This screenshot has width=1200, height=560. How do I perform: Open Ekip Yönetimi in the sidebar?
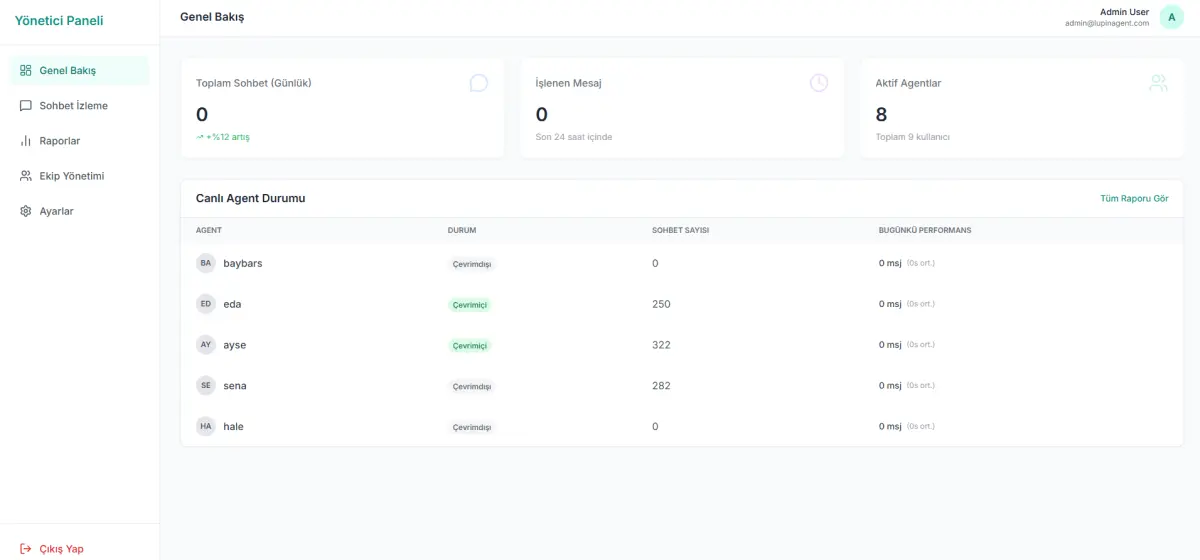coord(80,176)
